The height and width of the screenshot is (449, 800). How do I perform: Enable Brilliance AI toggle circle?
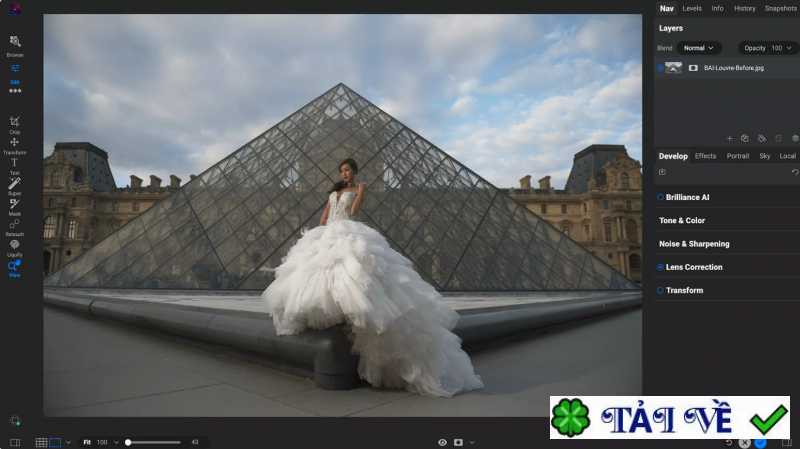[x=660, y=197]
